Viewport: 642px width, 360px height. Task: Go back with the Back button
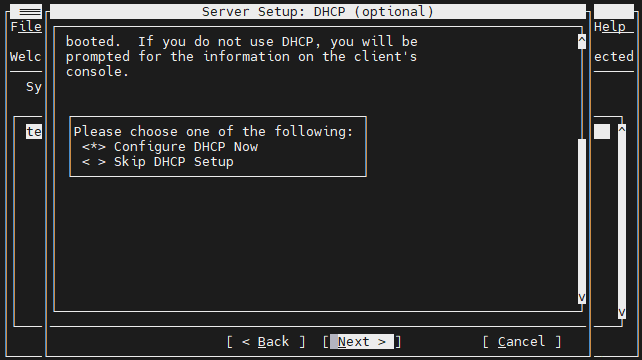(266, 342)
